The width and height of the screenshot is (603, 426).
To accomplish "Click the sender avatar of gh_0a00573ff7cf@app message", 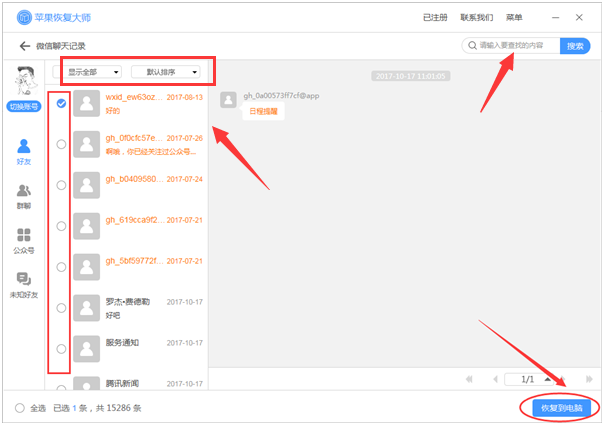I will [x=228, y=100].
